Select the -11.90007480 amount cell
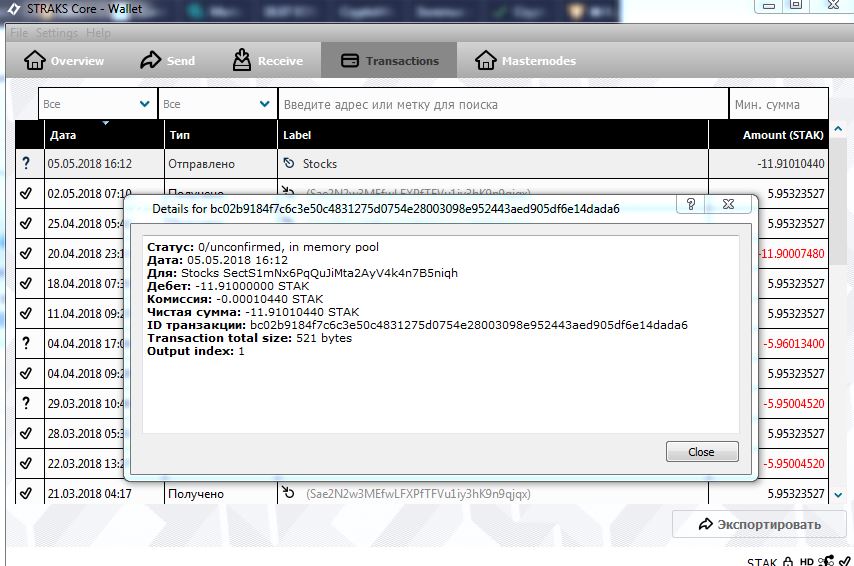This screenshot has width=854, height=566. [792, 253]
